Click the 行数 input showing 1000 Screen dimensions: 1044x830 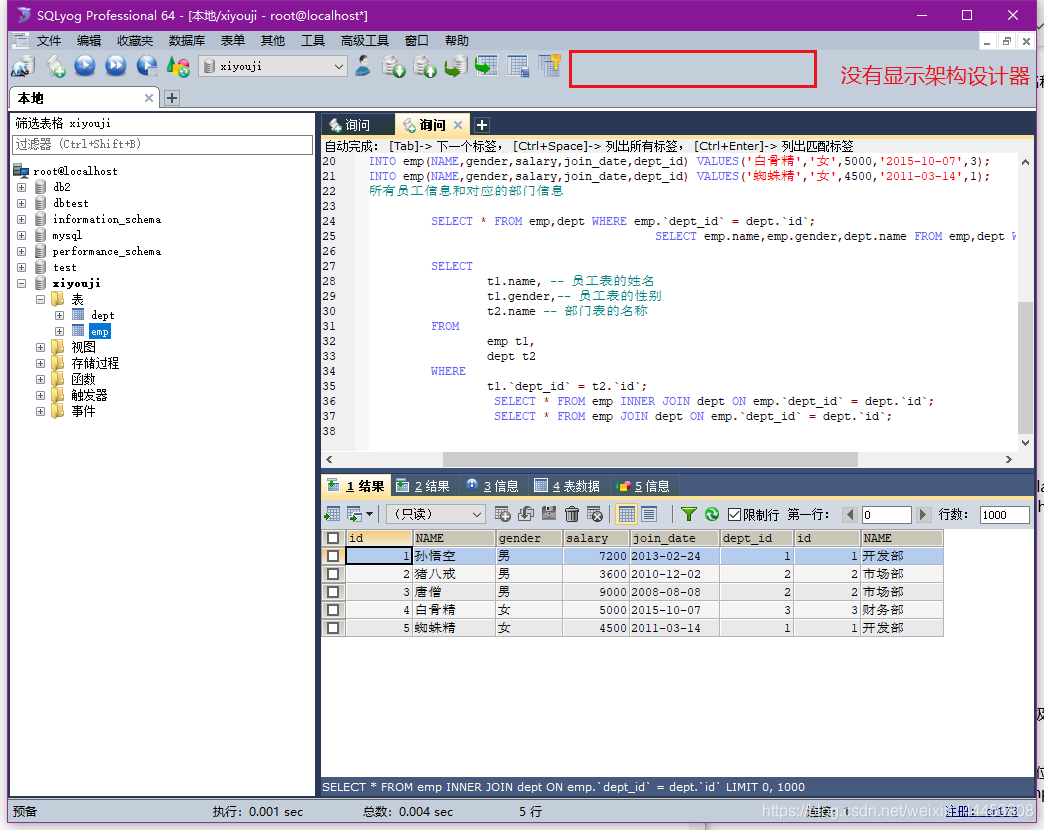click(x=1005, y=515)
